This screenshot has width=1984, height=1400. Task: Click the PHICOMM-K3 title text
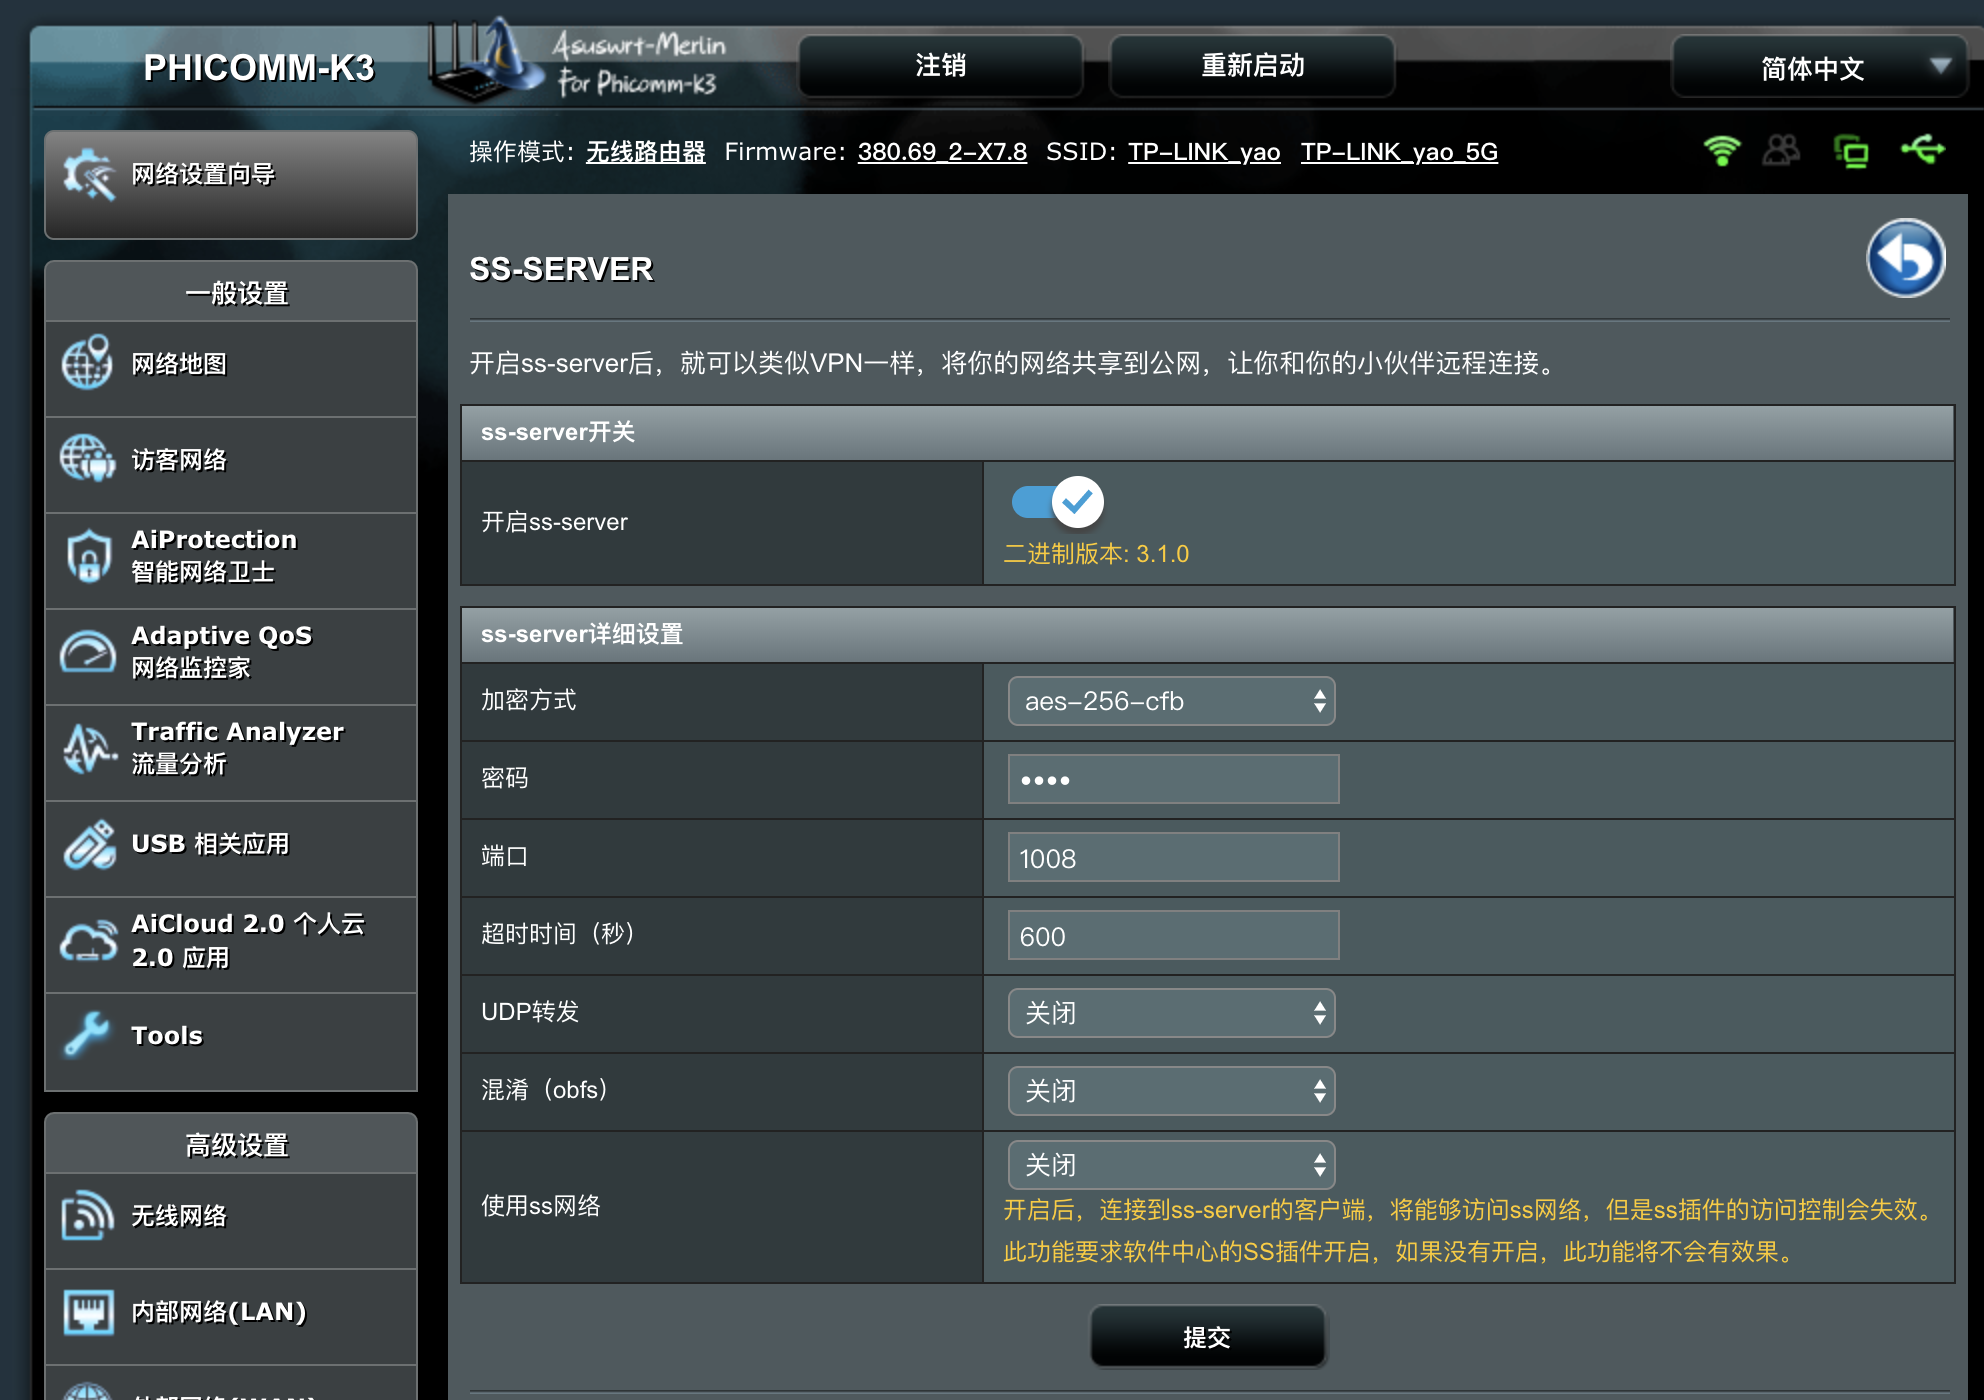coord(258,68)
